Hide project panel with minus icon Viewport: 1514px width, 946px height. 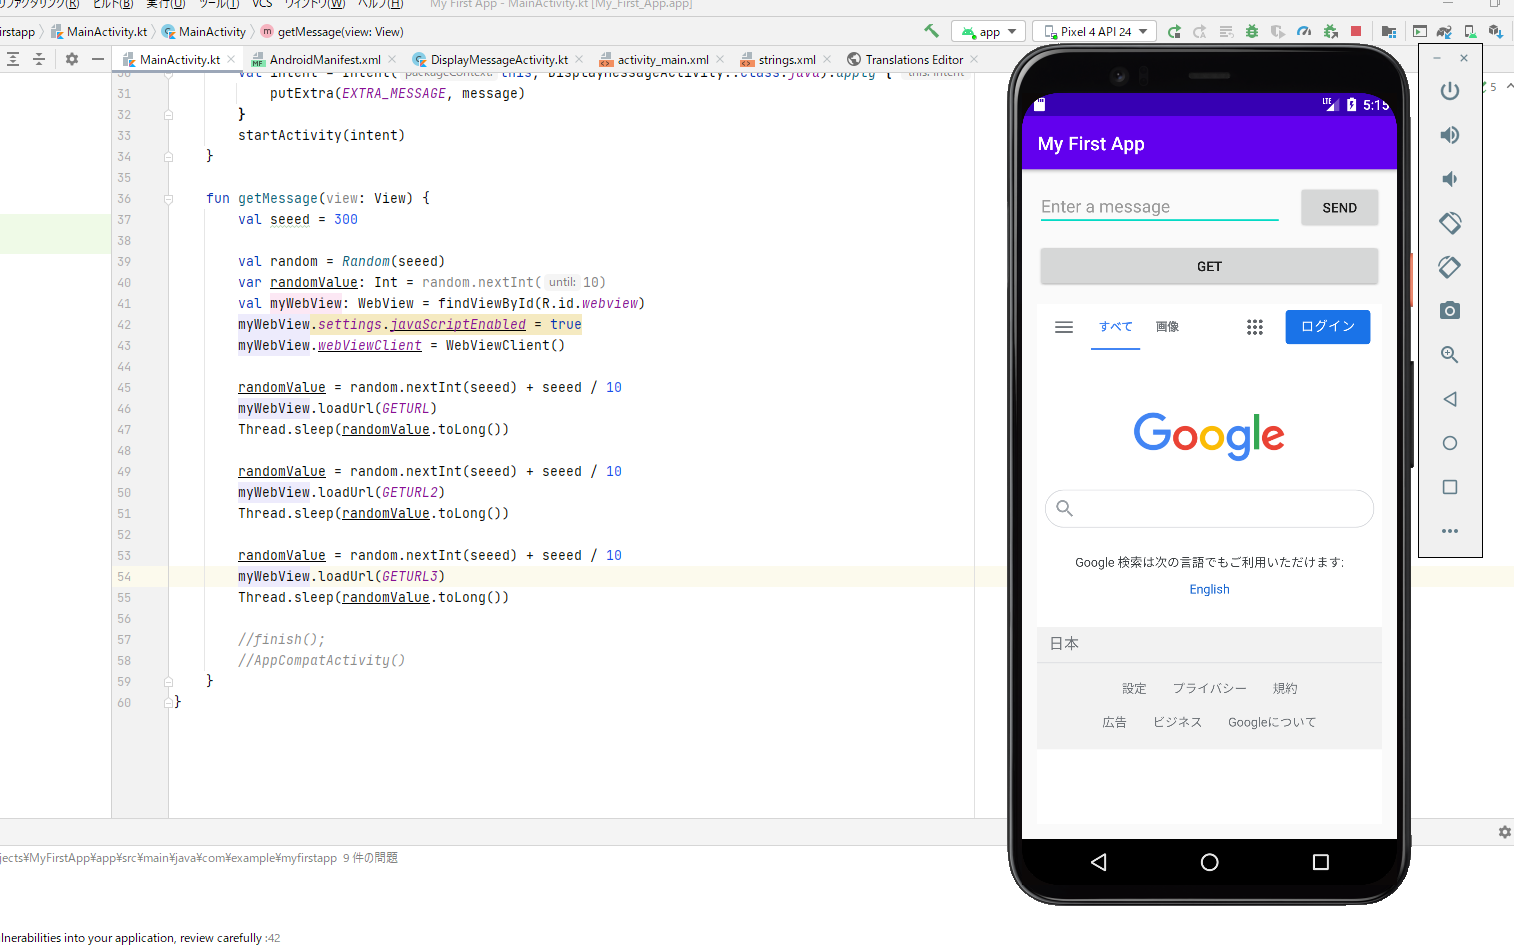click(97, 59)
